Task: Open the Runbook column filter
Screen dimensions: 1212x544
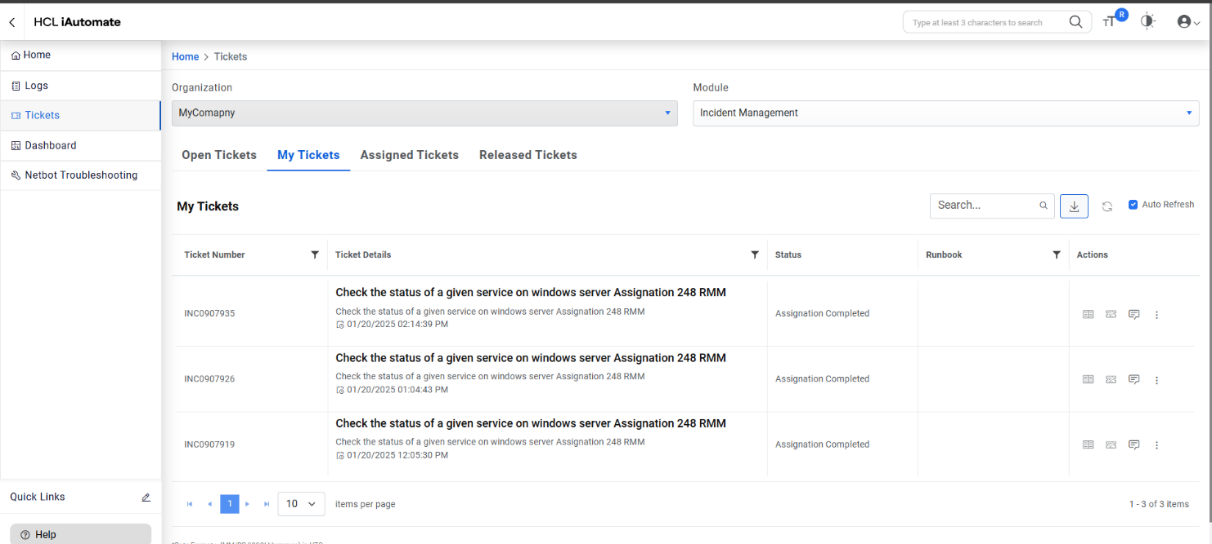Action: tap(1056, 255)
